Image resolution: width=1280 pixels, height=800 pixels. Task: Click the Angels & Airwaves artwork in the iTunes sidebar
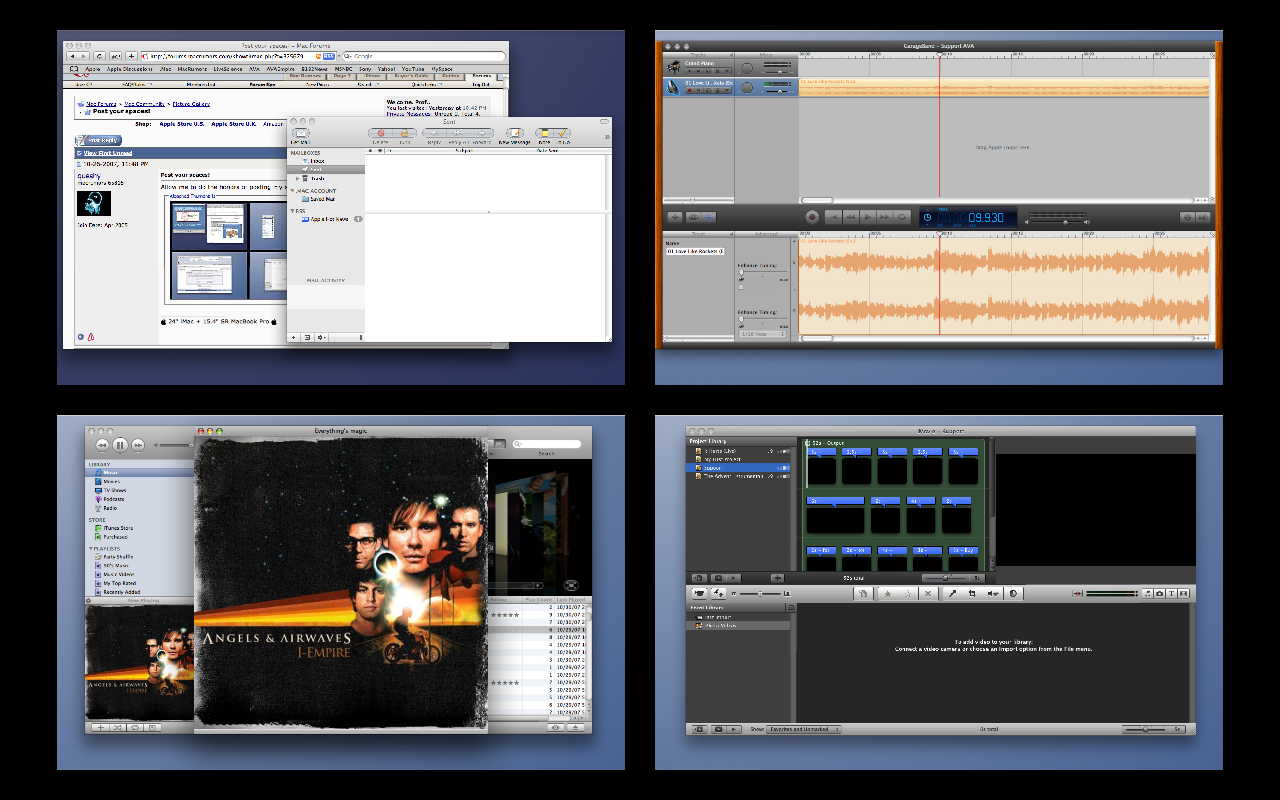coord(139,661)
